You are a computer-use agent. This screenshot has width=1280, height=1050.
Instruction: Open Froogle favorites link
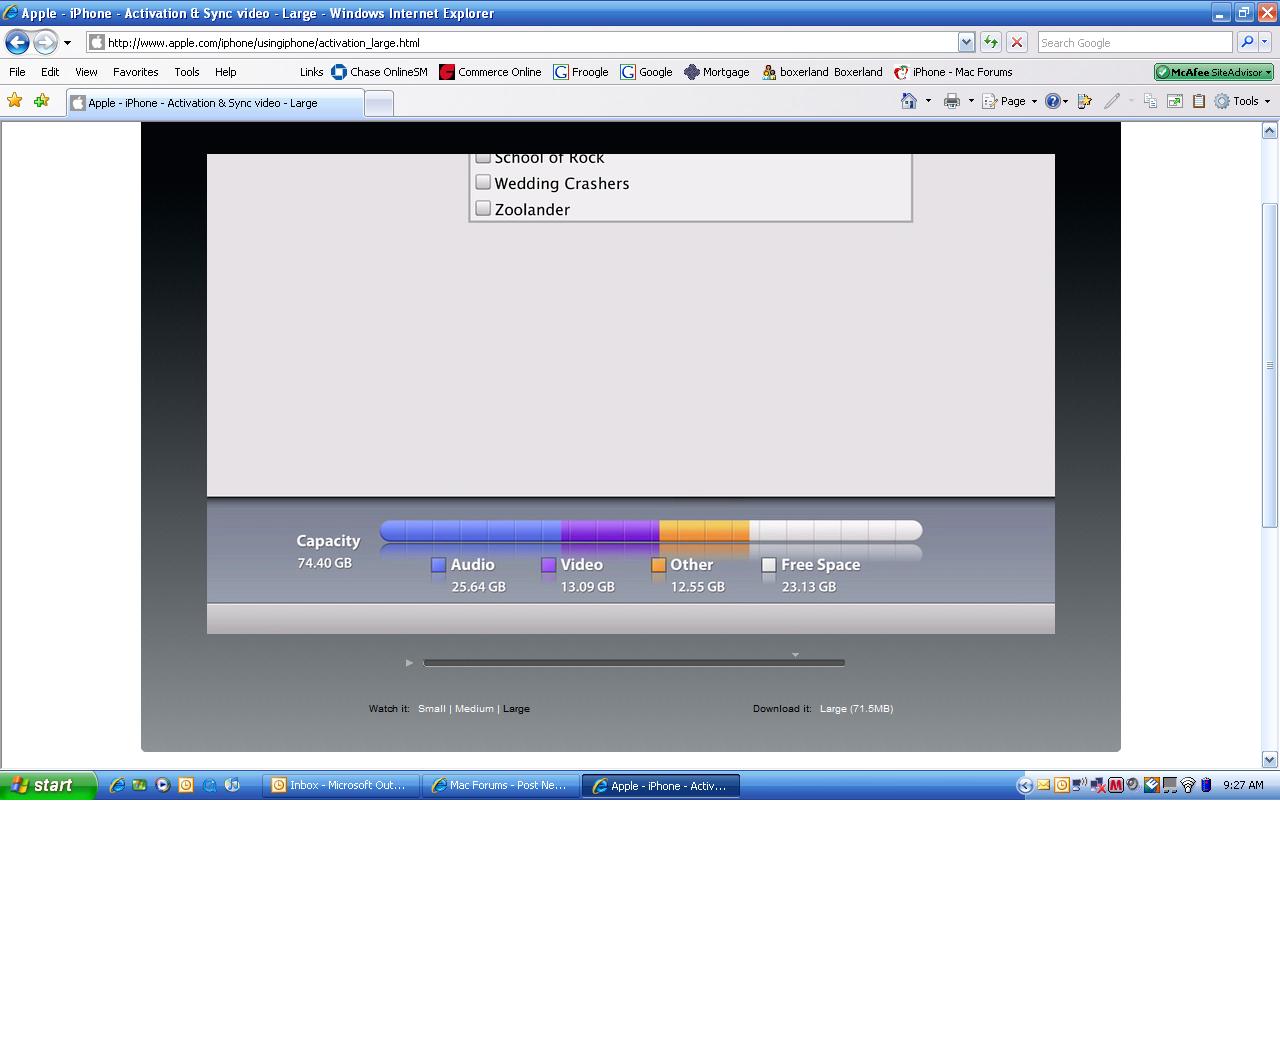pyautogui.click(x=581, y=72)
